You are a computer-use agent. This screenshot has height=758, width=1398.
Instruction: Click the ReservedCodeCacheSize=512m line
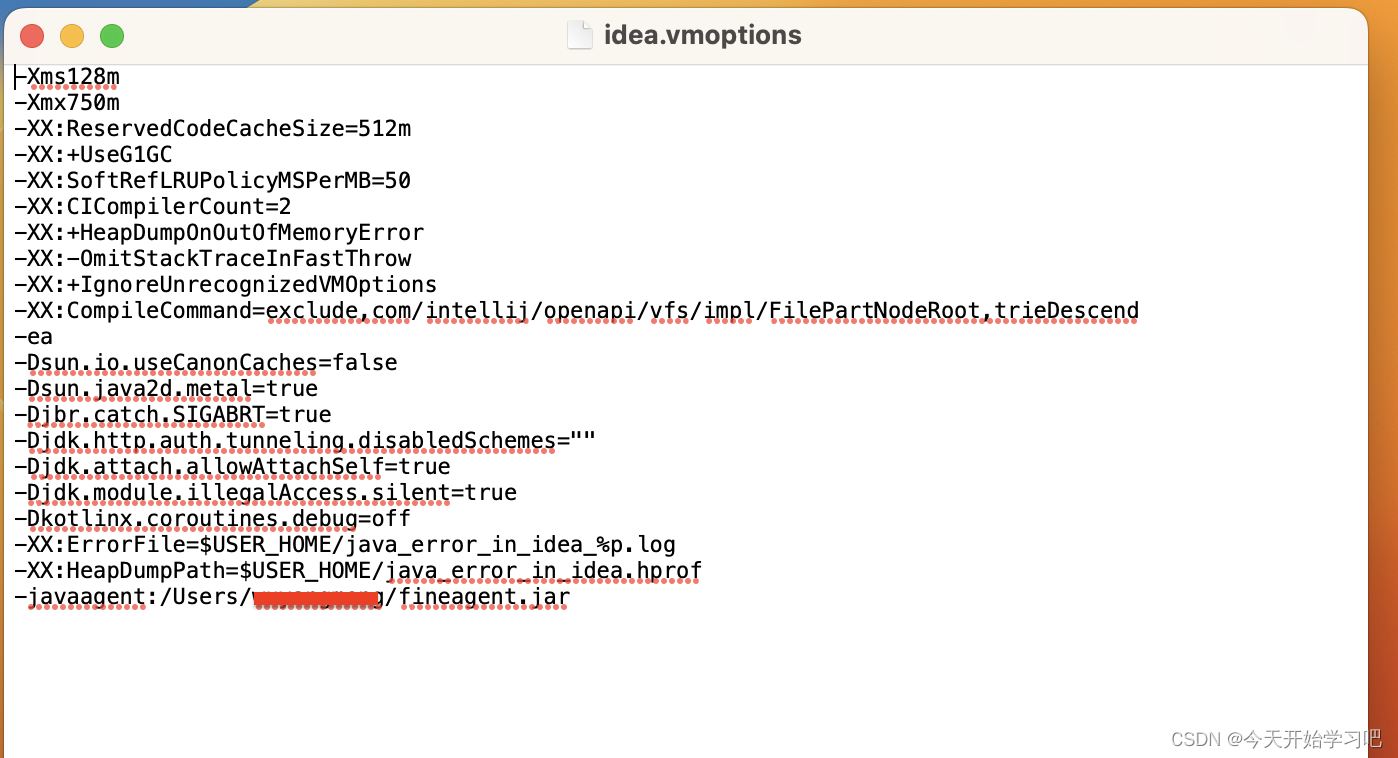pos(213,129)
